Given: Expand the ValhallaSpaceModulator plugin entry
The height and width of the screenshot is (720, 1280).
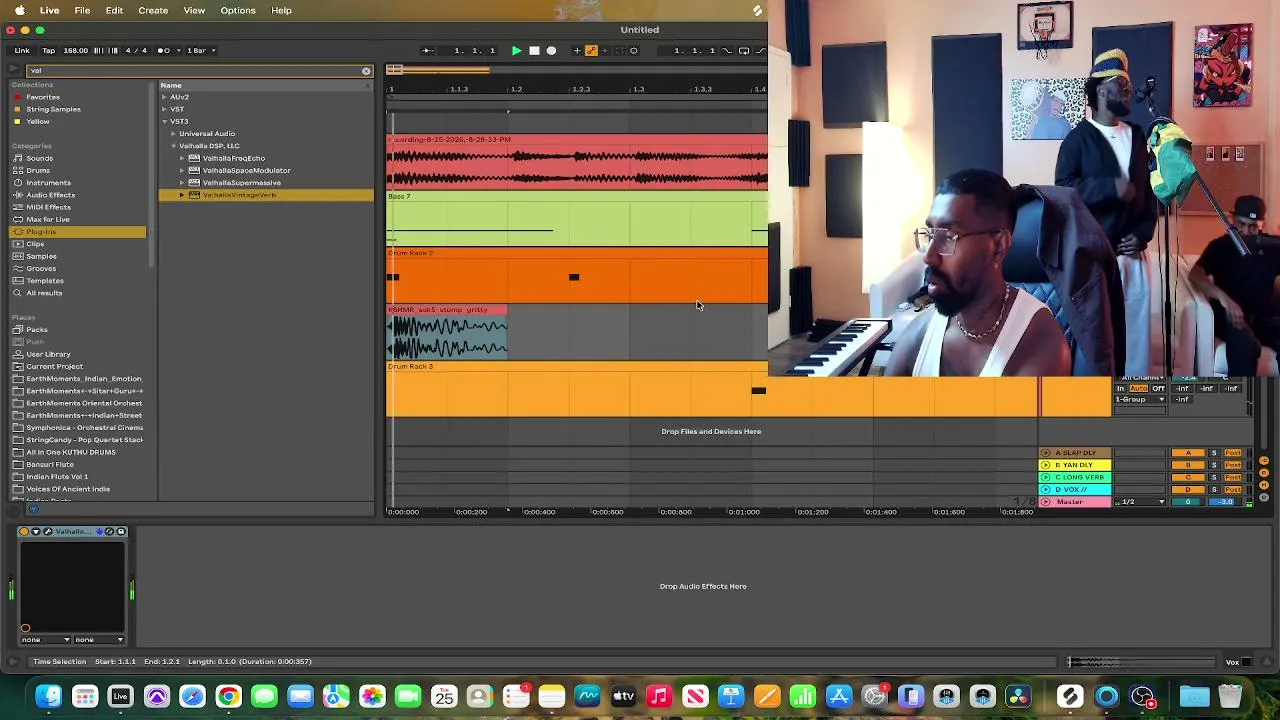Looking at the screenshot, I should pos(182,170).
